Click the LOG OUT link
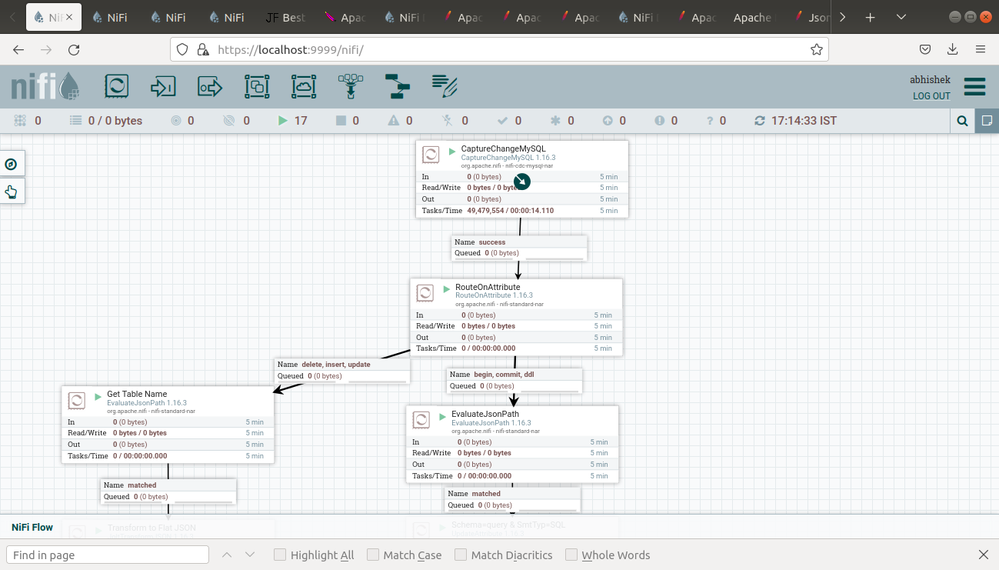 [931, 96]
